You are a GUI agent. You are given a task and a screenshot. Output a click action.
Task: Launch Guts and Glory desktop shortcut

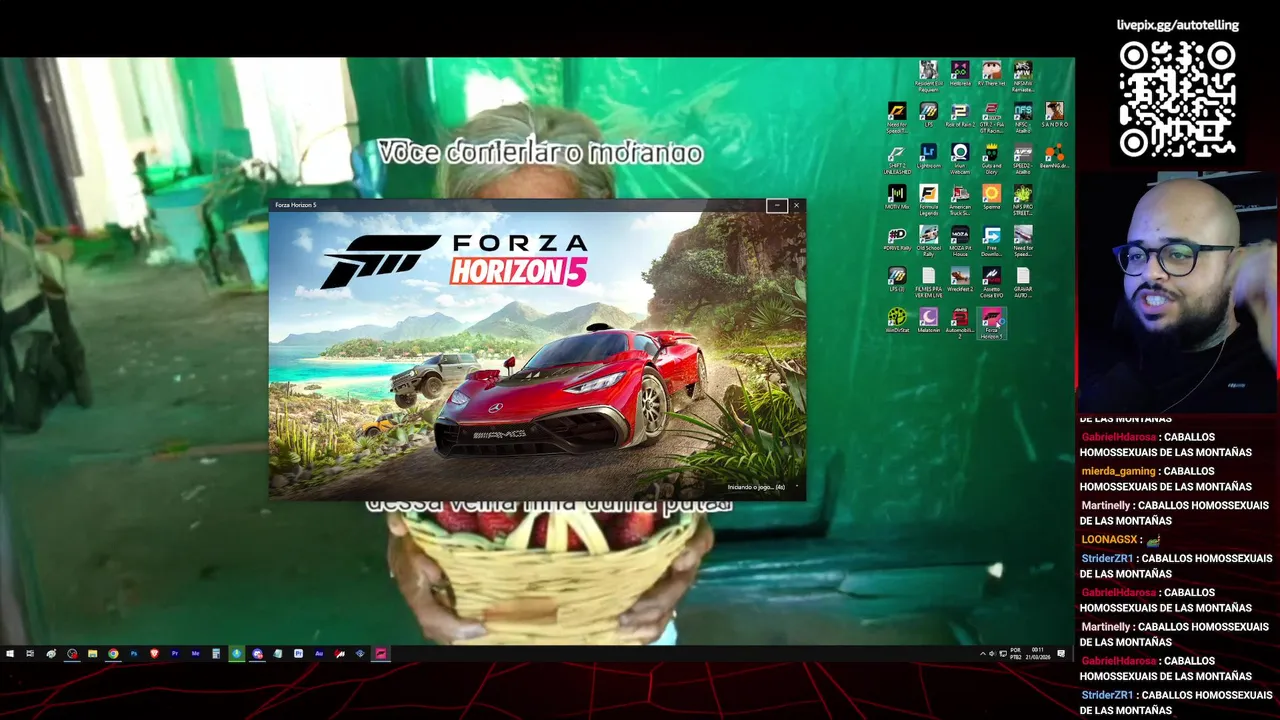(992, 160)
